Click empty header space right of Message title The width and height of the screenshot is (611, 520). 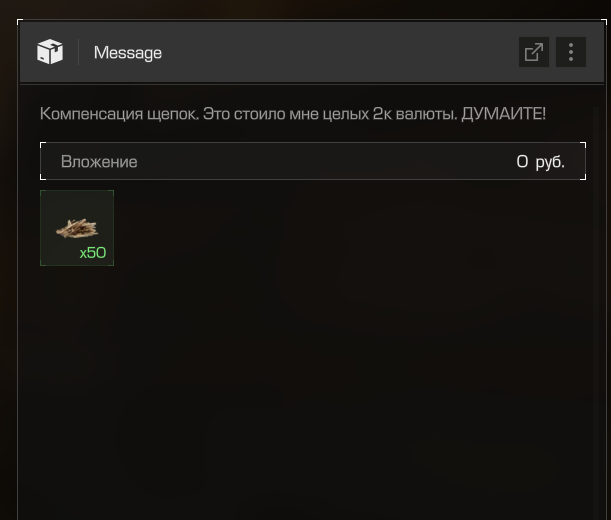point(339,52)
